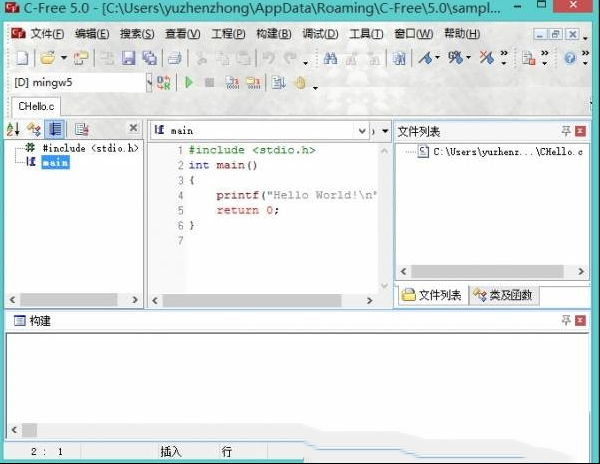Run the program with green play icon
600x464 pixels.
pos(189,82)
